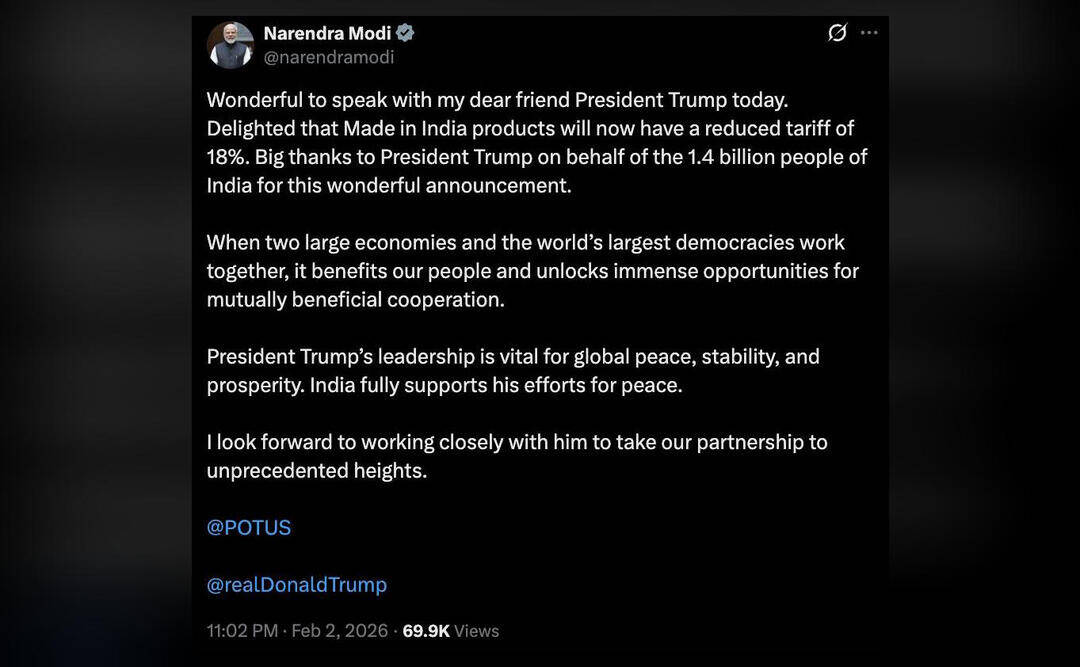Open the @realDonaldTrump mention link
Viewport: 1080px width, 667px height.
click(x=296, y=584)
